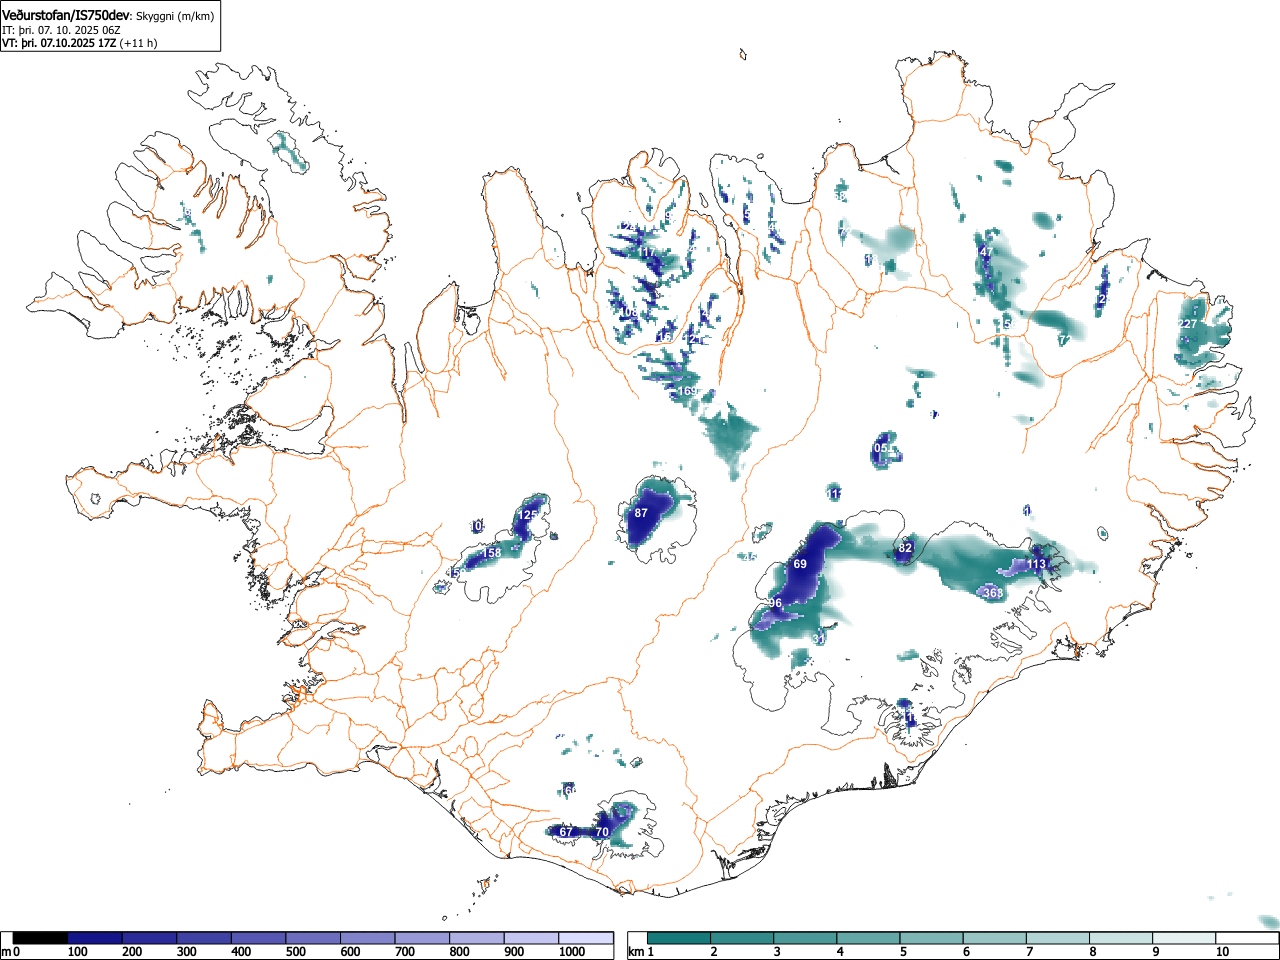This screenshot has height=960, width=1280.
Task: Click the '363' visibility value on map
Action: pyautogui.click(x=993, y=593)
